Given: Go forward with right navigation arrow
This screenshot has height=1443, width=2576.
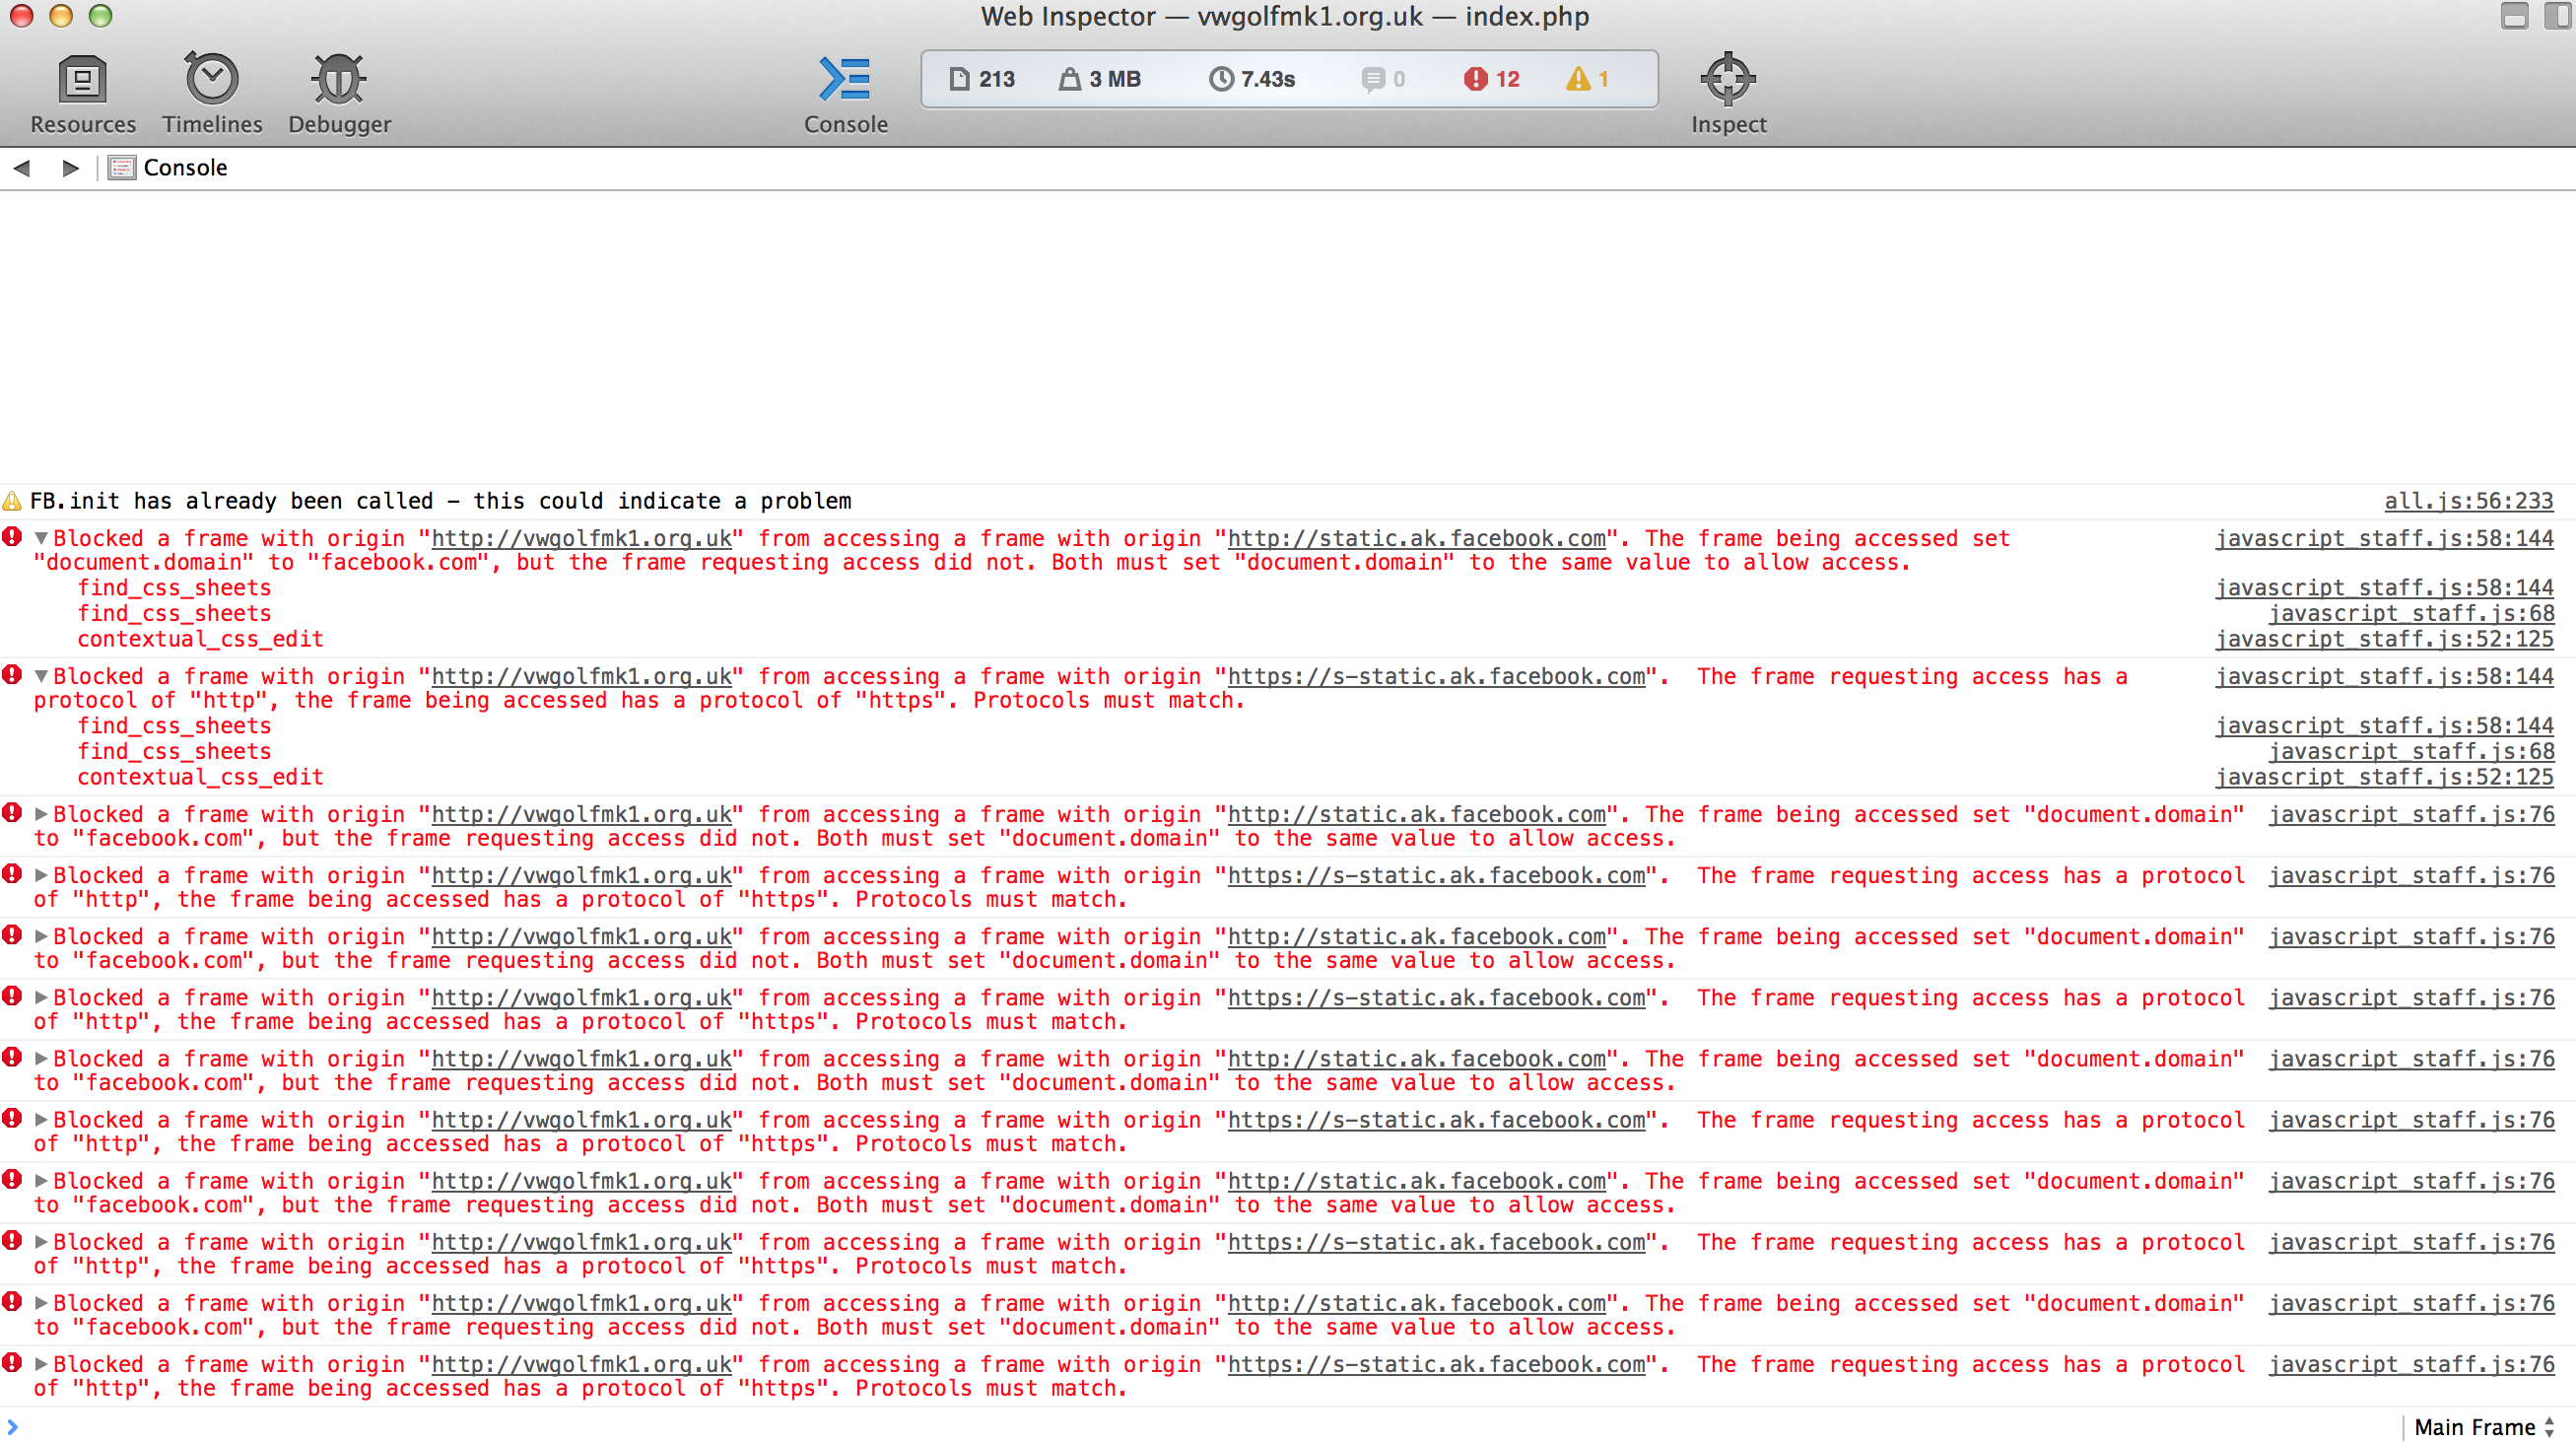Looking at the screenshot, I should coord(70,168).
